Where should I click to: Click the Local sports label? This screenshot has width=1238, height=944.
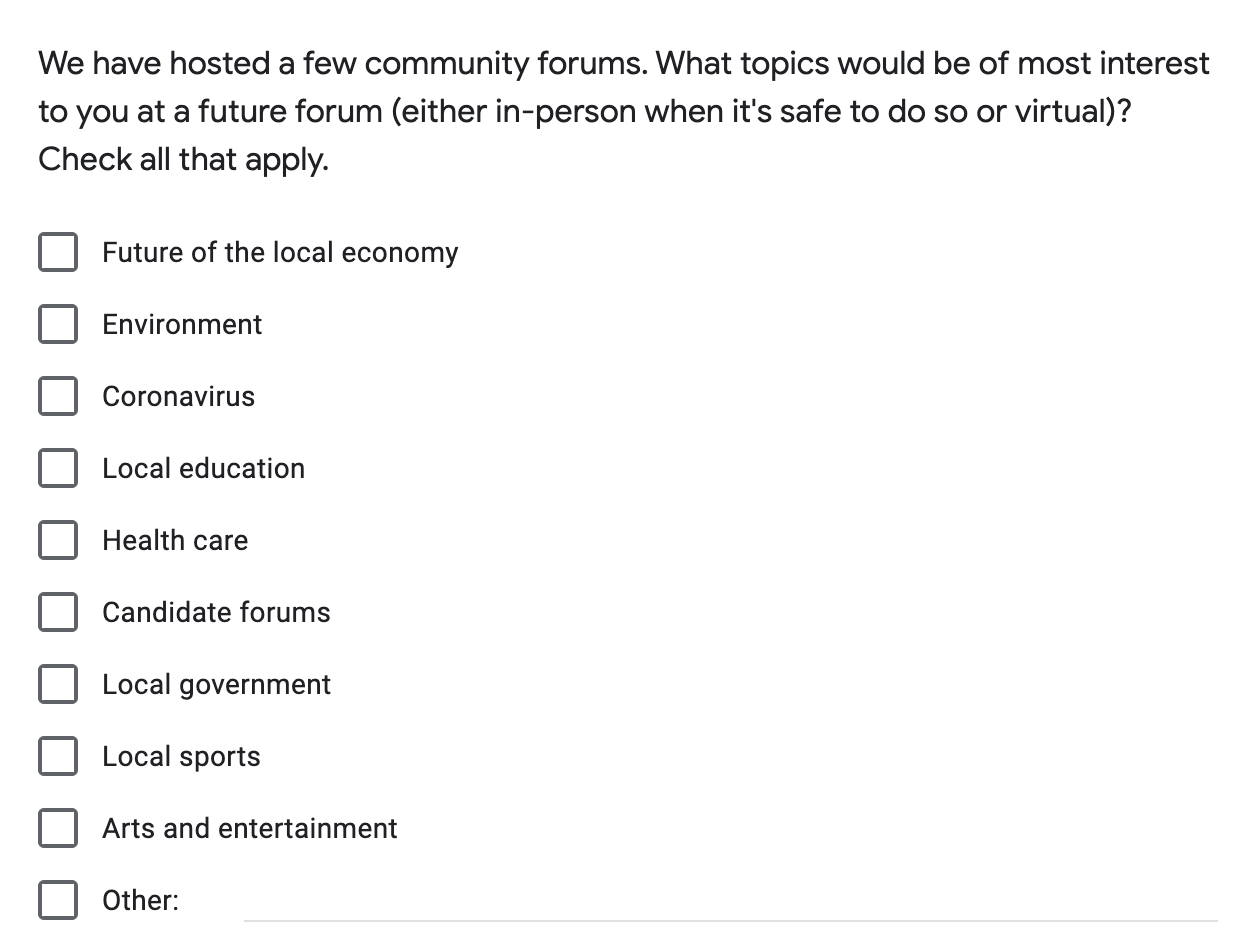pyautogui.click(x=181, y=757)
